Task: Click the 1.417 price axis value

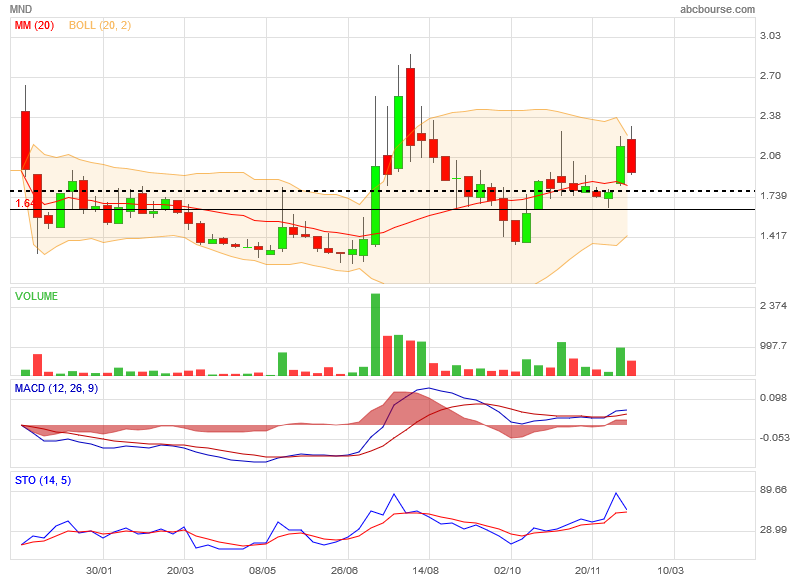Action: click(773, 236)
